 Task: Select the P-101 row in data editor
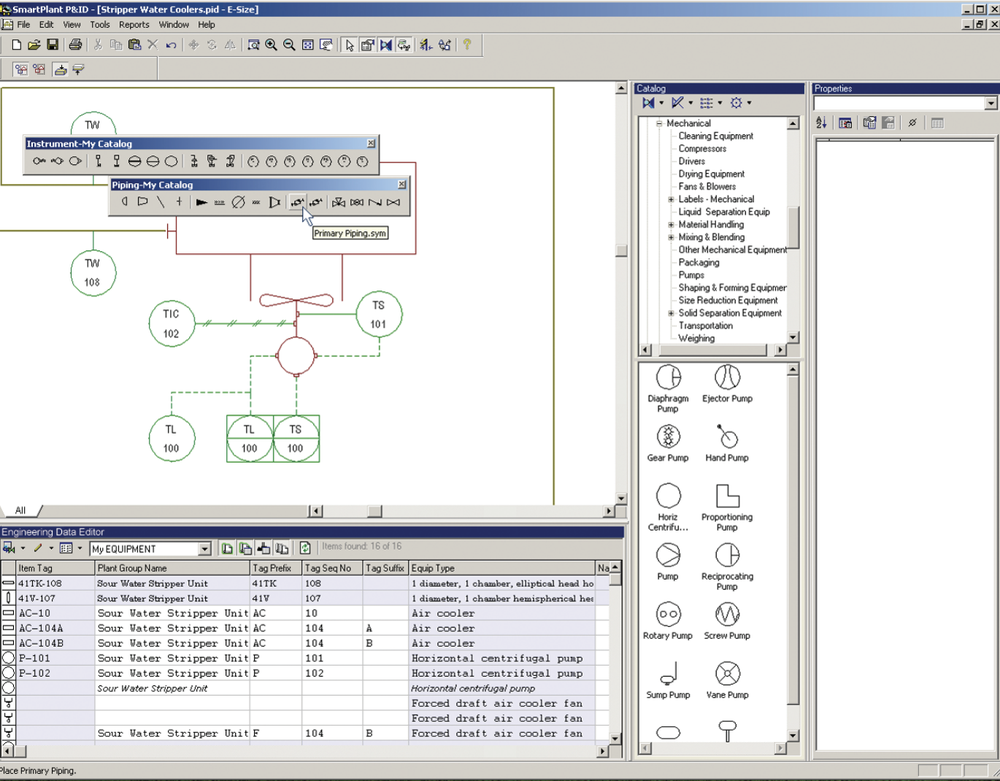(306, 658)
